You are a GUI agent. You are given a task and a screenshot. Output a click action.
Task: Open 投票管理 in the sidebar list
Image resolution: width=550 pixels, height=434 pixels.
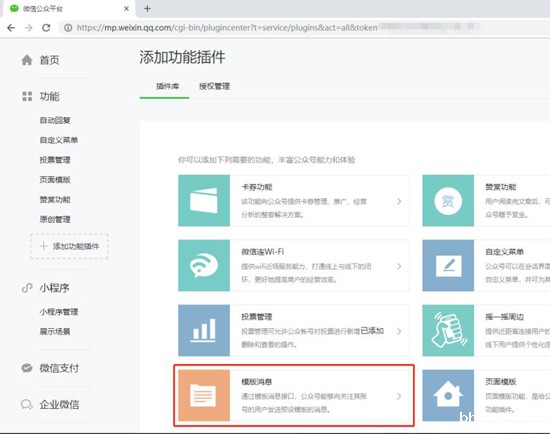(x=55, y=160)
